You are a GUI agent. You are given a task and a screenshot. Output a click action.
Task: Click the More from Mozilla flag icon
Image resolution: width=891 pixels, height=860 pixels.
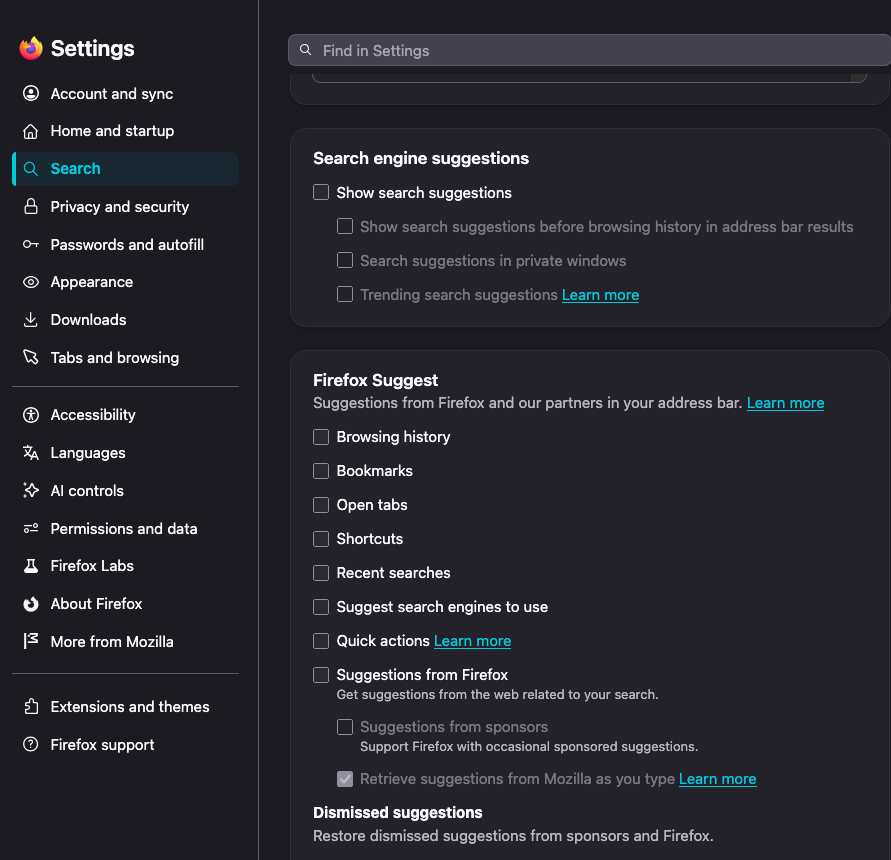pyautogui.click(x=31, y=641)
